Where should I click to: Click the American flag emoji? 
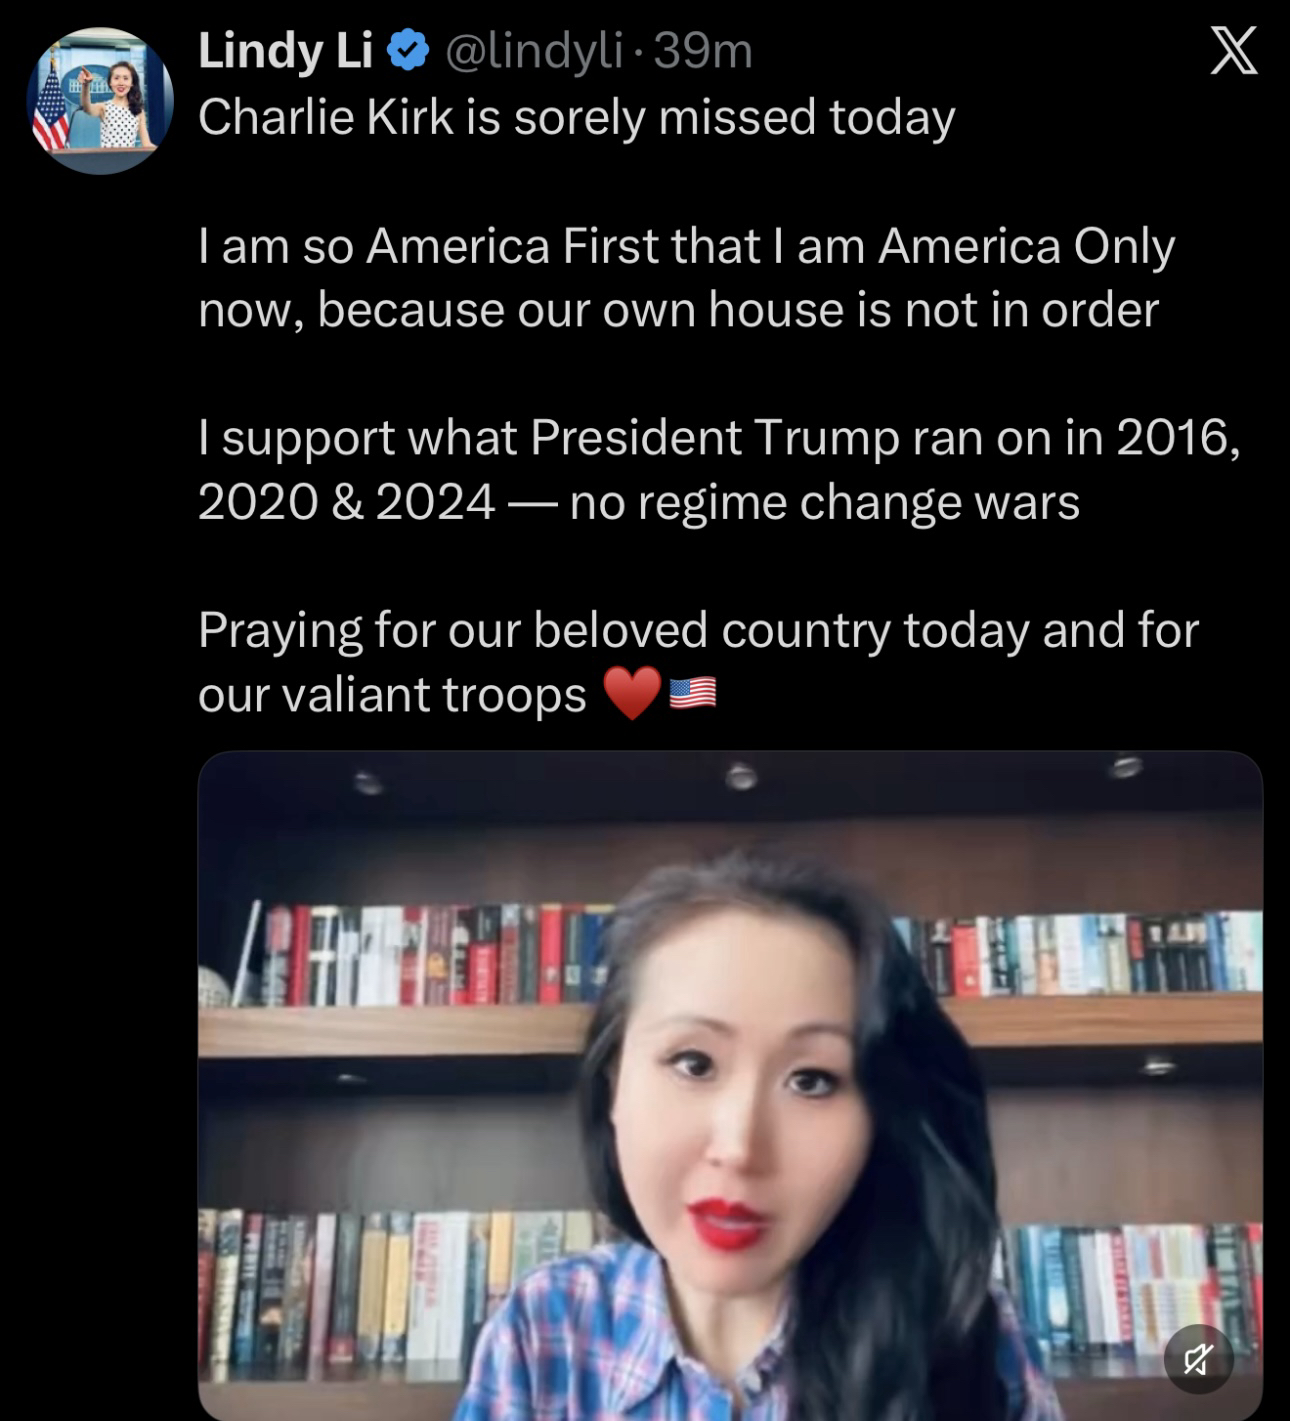click(x=692, y=693)
